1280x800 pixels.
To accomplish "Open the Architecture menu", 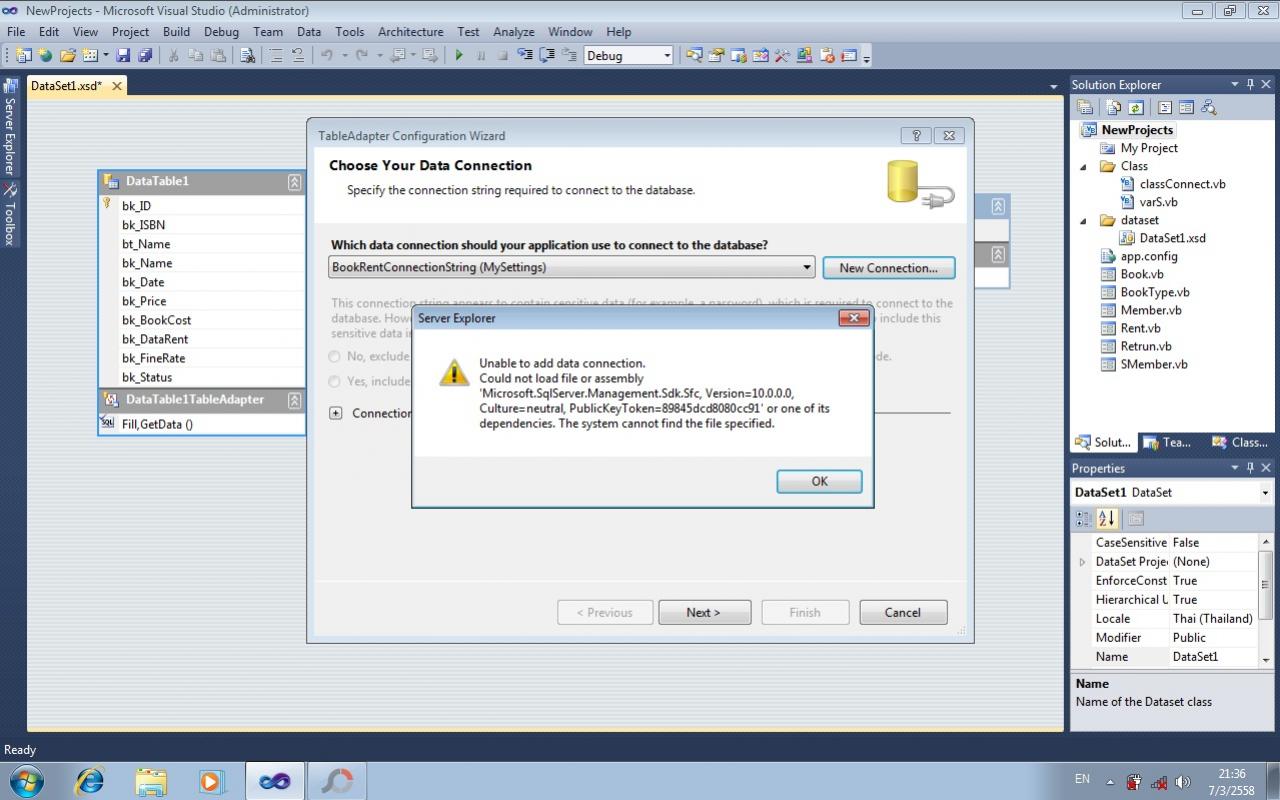I will [x=410, y=32].
